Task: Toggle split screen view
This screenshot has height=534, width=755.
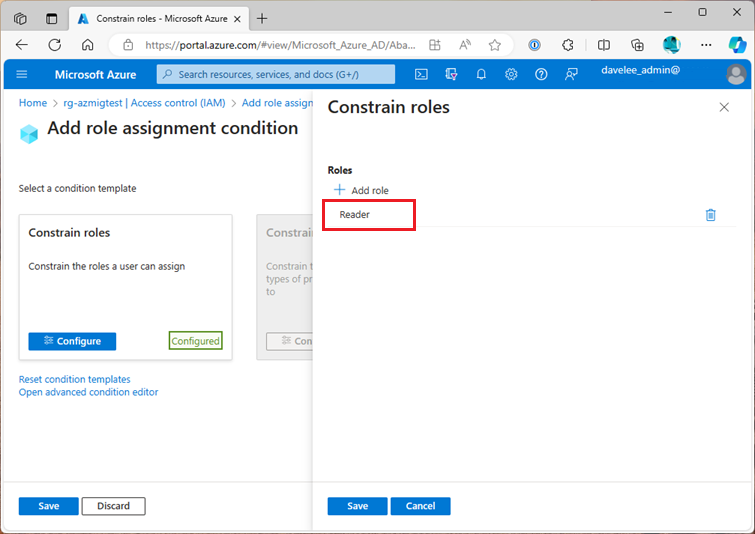Action: tap(604, 45)
